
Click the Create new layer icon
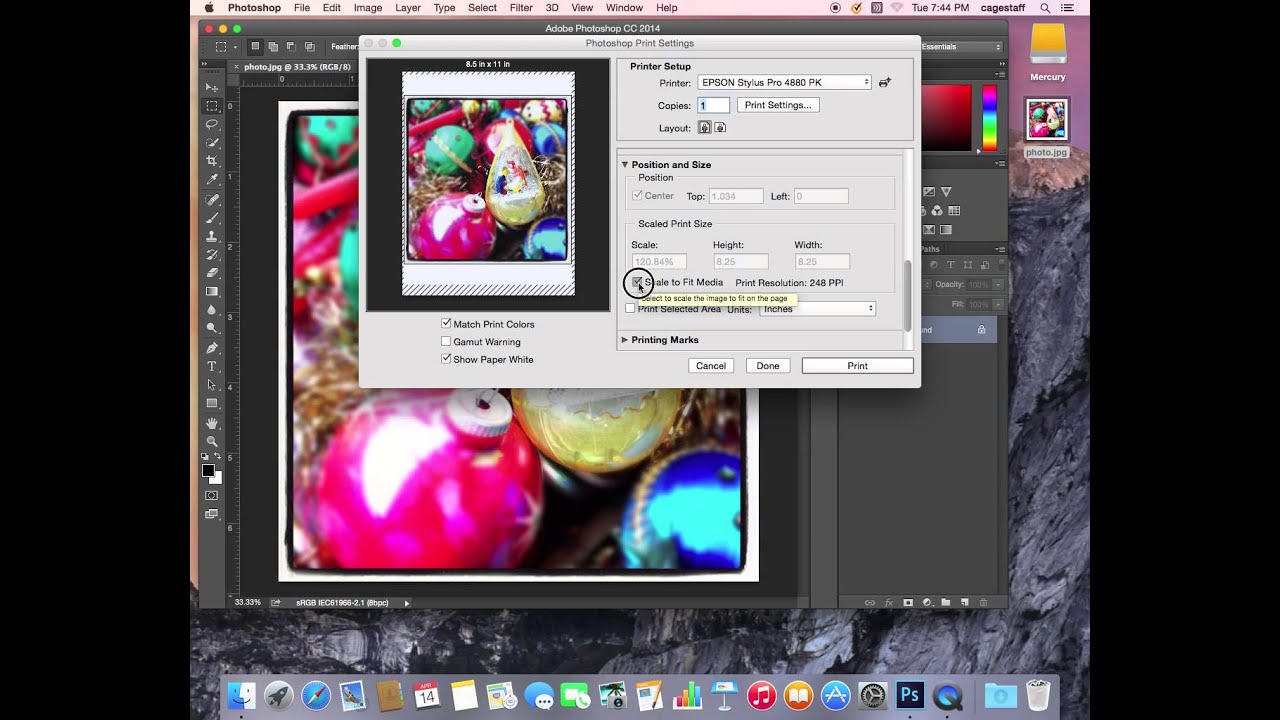(x=964, y=602)
